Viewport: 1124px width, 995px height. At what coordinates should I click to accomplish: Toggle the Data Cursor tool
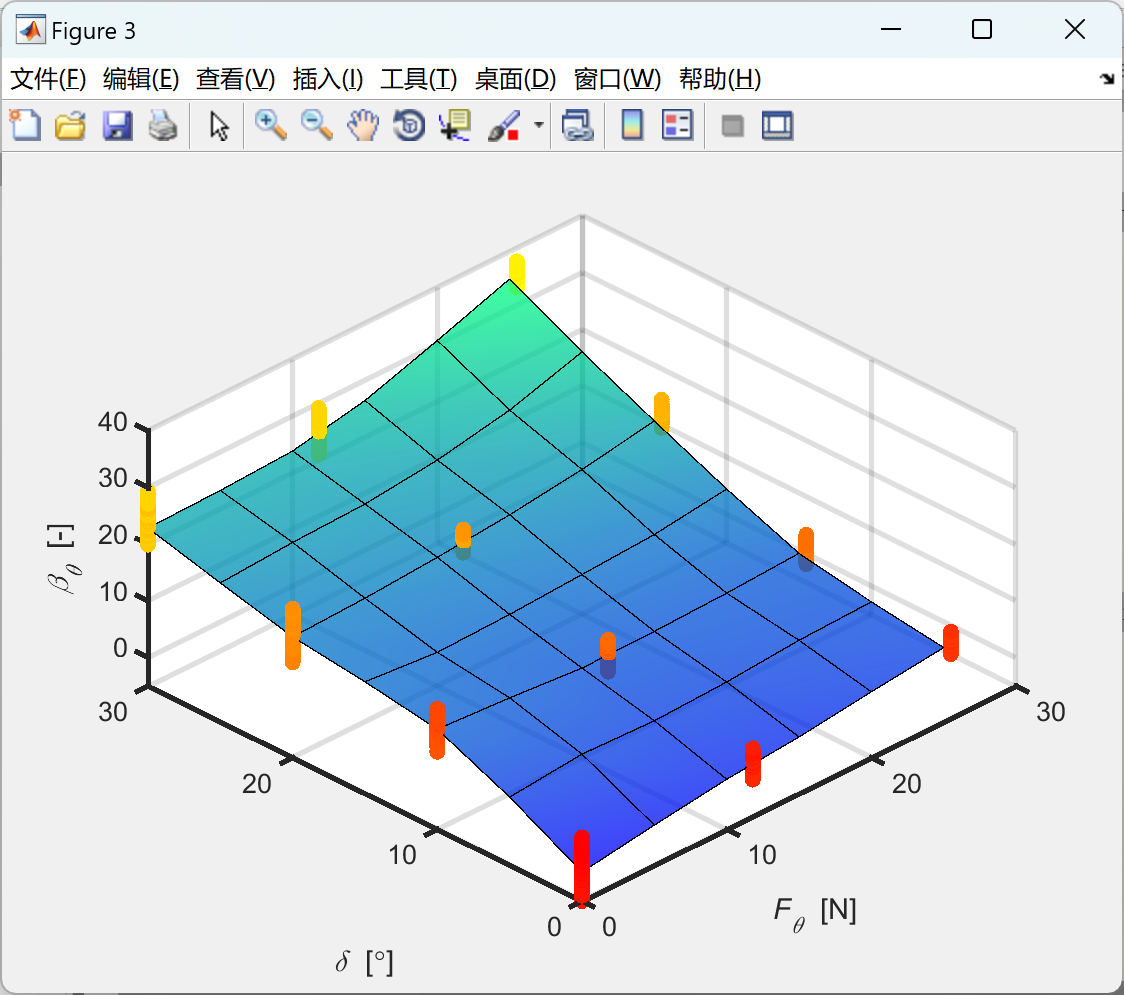[x=455, y=126]
